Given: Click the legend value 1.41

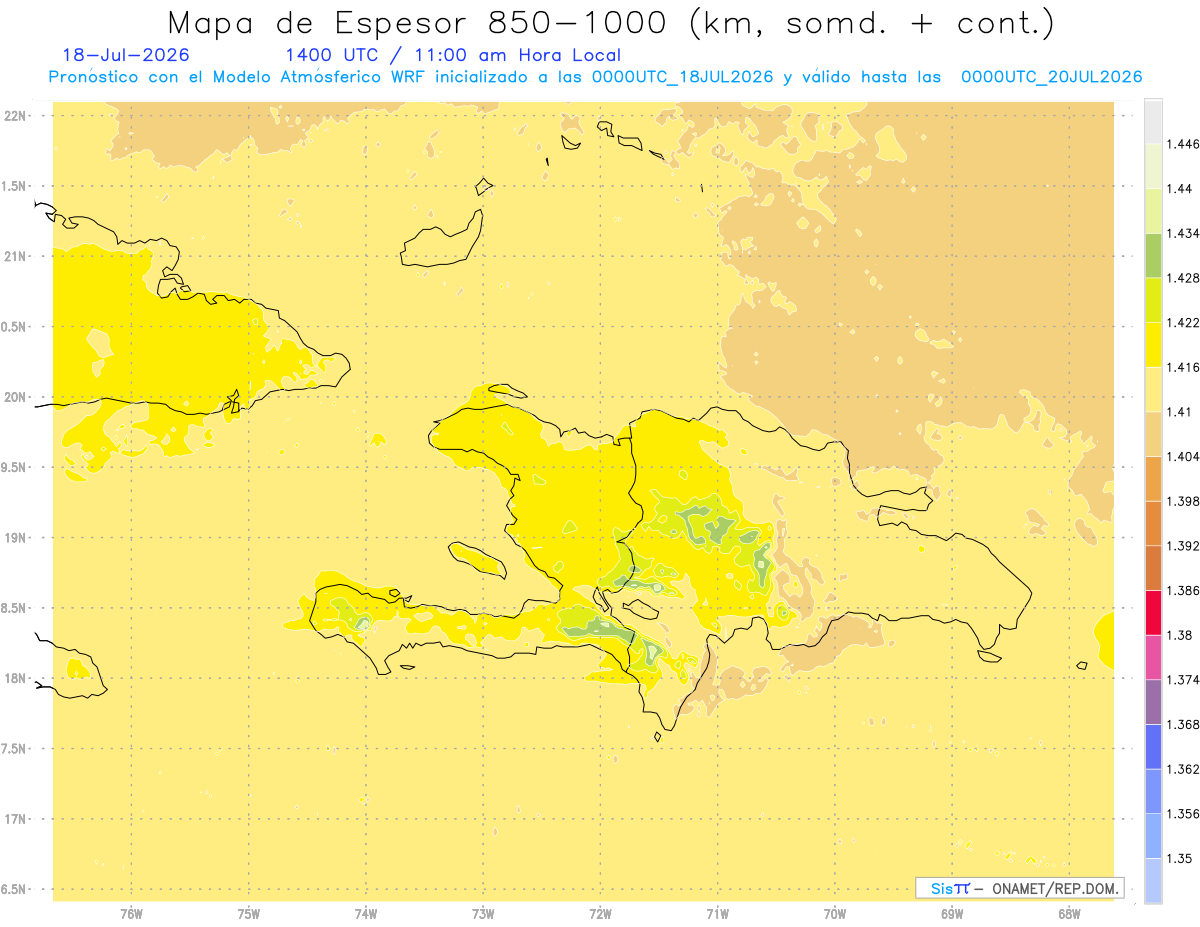Looking at the screenshot, I should tap(1181, 412).
